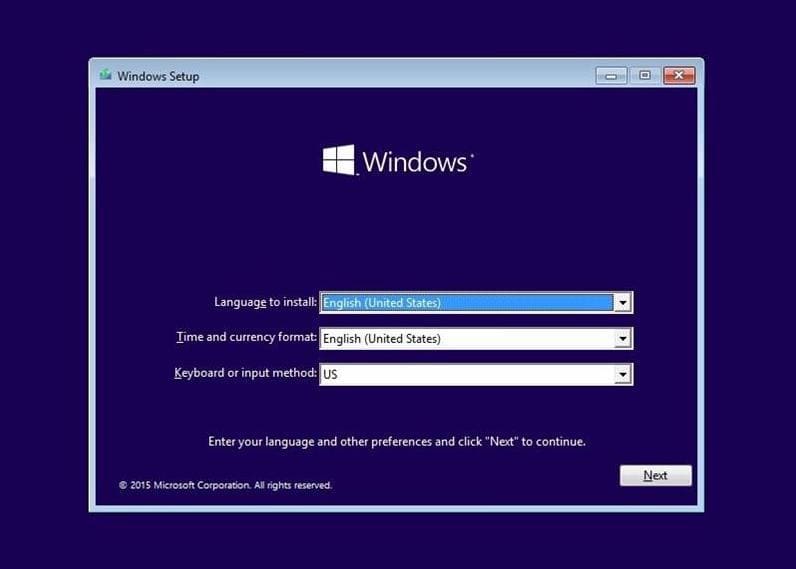This screenshot has width=796, height=569.
Task: Open the Time and currency format arrow
Action: pyautogui.click(x=623, y=339)
